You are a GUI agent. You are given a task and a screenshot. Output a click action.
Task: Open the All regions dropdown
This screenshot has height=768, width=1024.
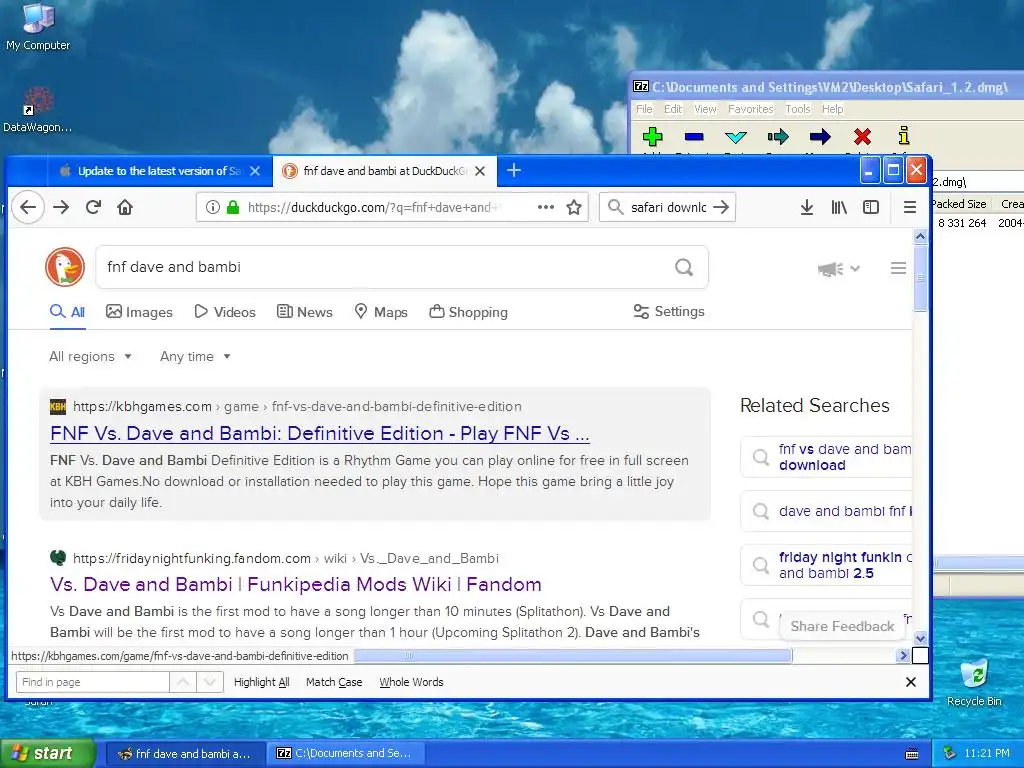coord(90,357)
